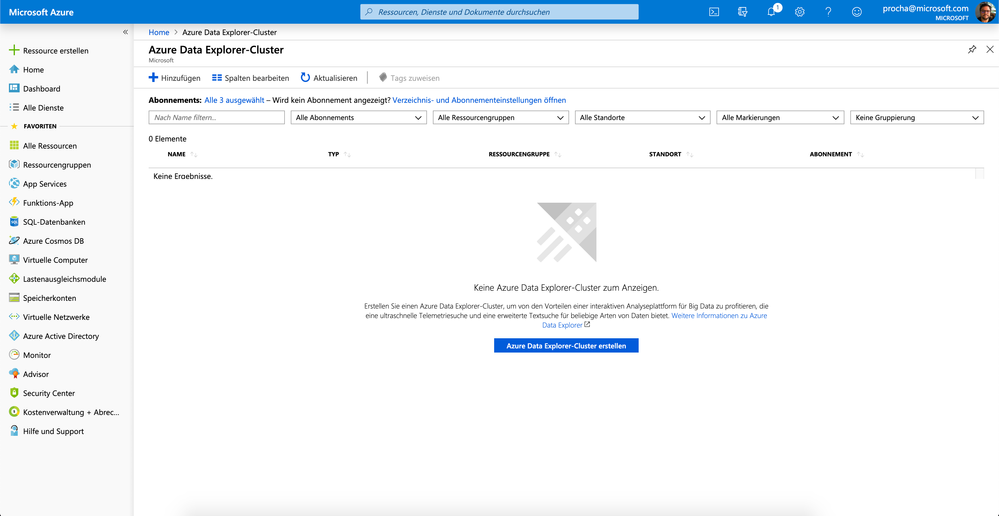Expand the Alle Abonnements dropdown
The height and width of the screenshot is (516, 999).
click(359, 118)
